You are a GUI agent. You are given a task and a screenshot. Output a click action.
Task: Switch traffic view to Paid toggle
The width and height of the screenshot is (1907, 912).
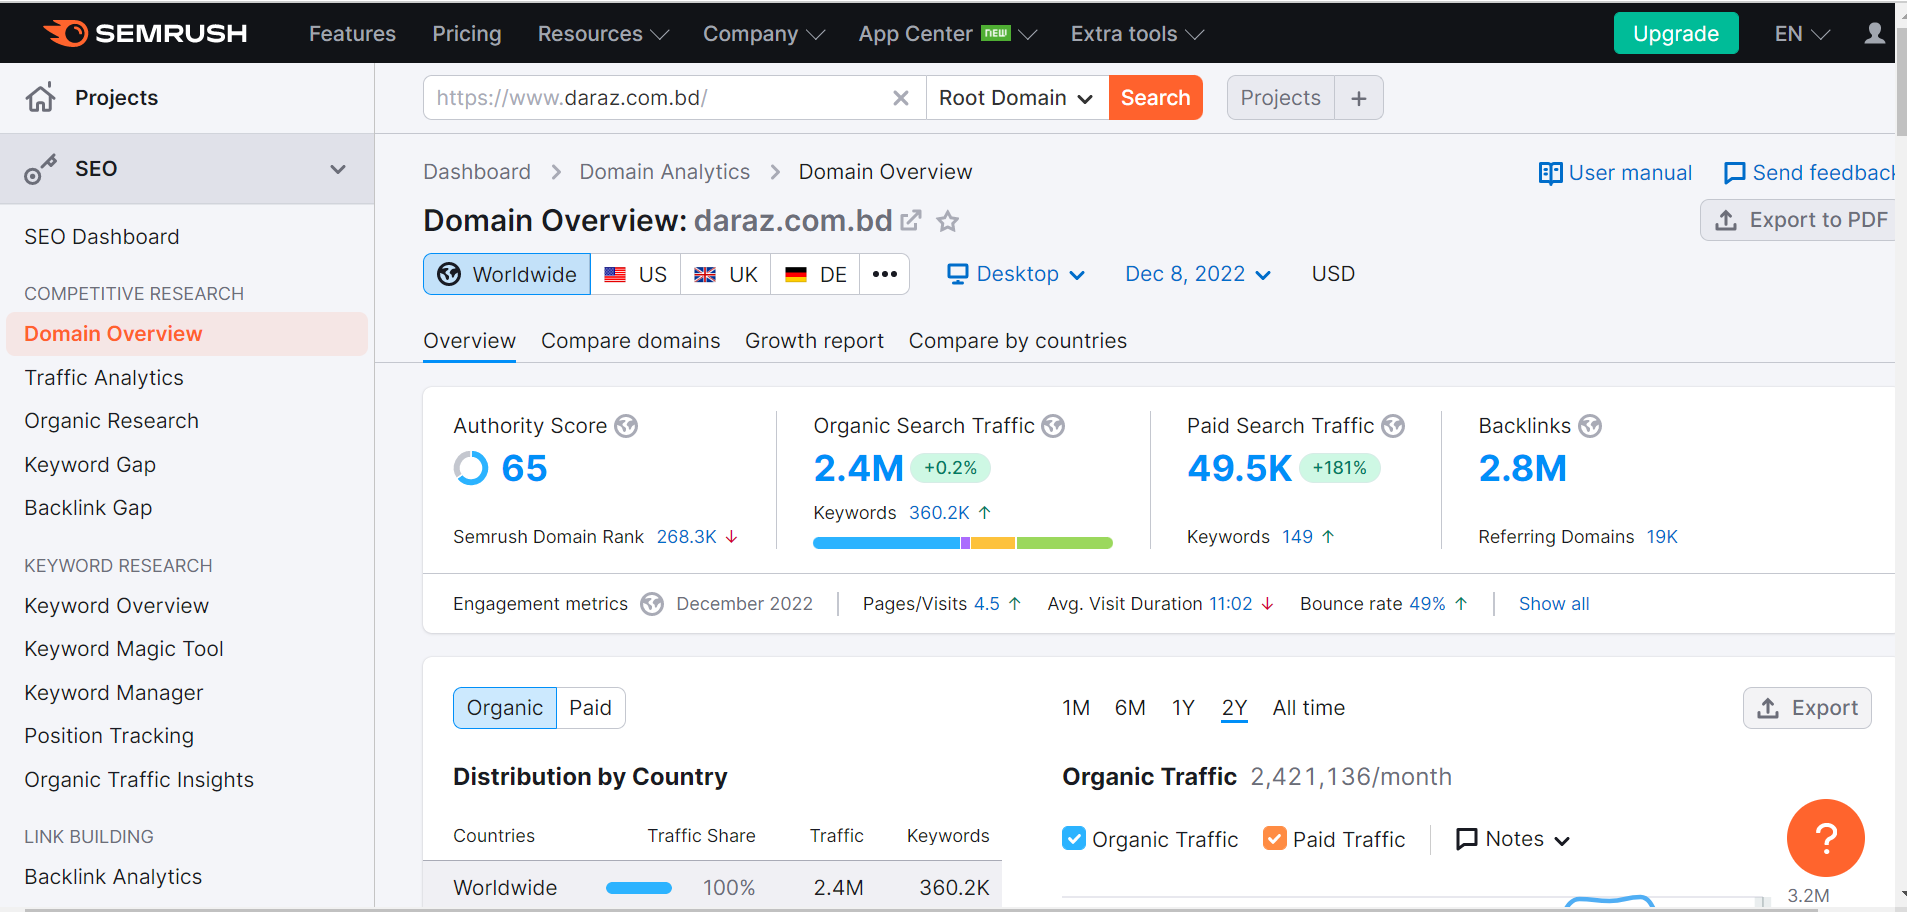coord(590,707)
